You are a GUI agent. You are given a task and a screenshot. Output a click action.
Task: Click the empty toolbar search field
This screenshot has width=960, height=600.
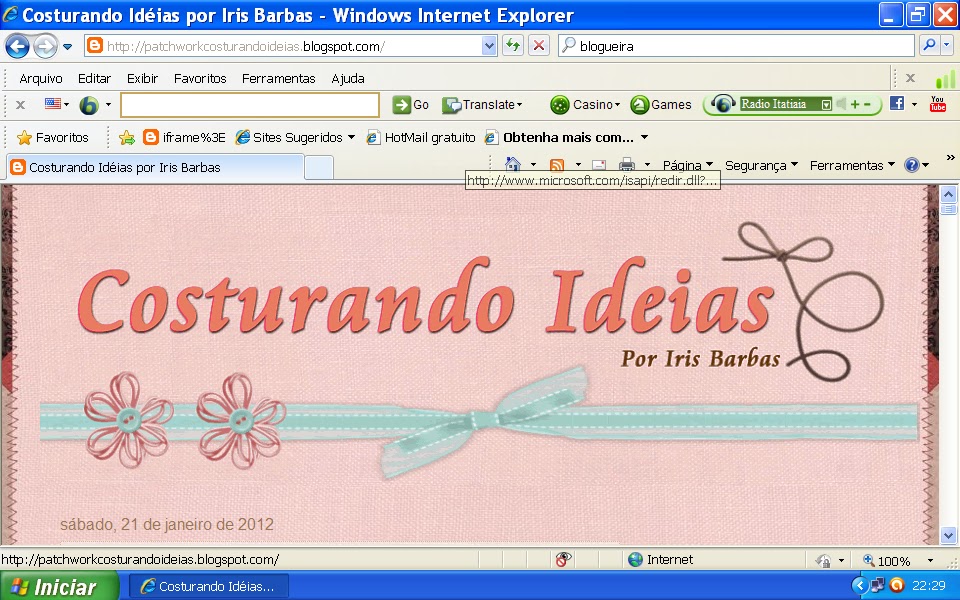[x=250, y=105]
